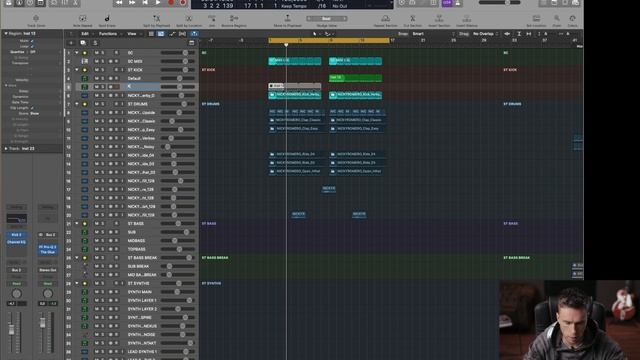The height and width of the screenshot is (360, 640).
Task: Collapse the Region inspector section
Action: (x=6, y=33)
